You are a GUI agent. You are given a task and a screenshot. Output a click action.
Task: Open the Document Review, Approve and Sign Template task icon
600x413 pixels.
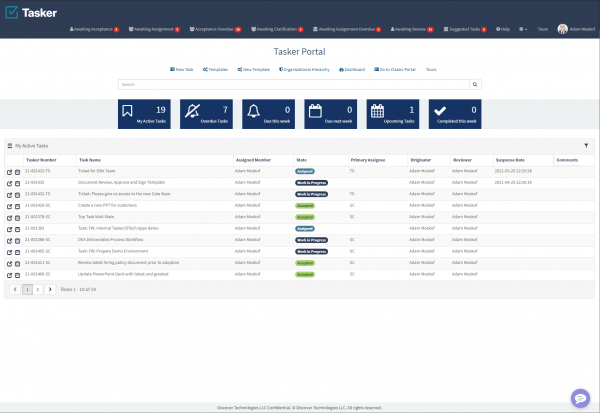(x=10, y=184)
